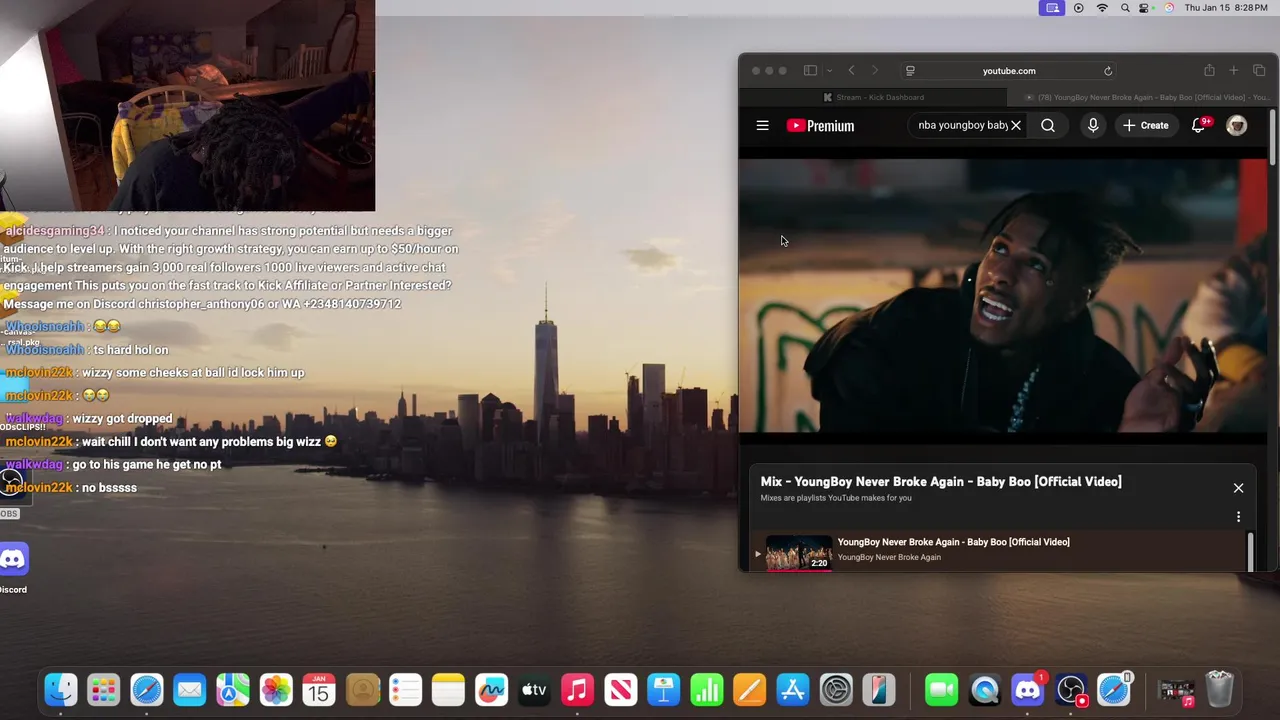This screenshot has height=720, width=1280.
Task: Open Launchpad from the Dock
Action: click(x=104, y=690)
